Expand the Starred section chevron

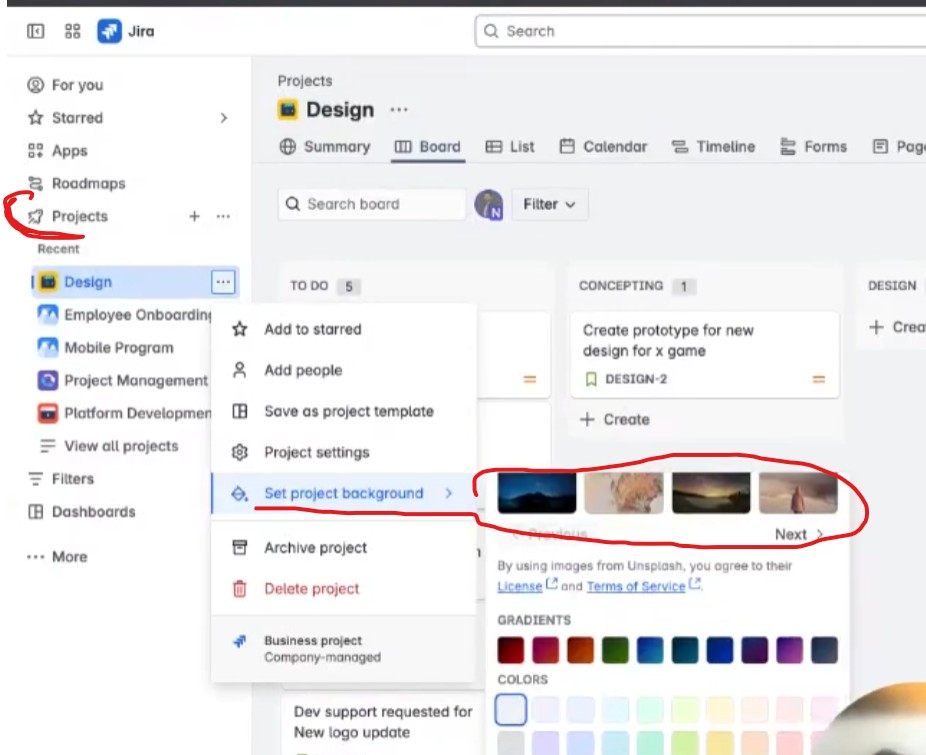tap(224, 118)
